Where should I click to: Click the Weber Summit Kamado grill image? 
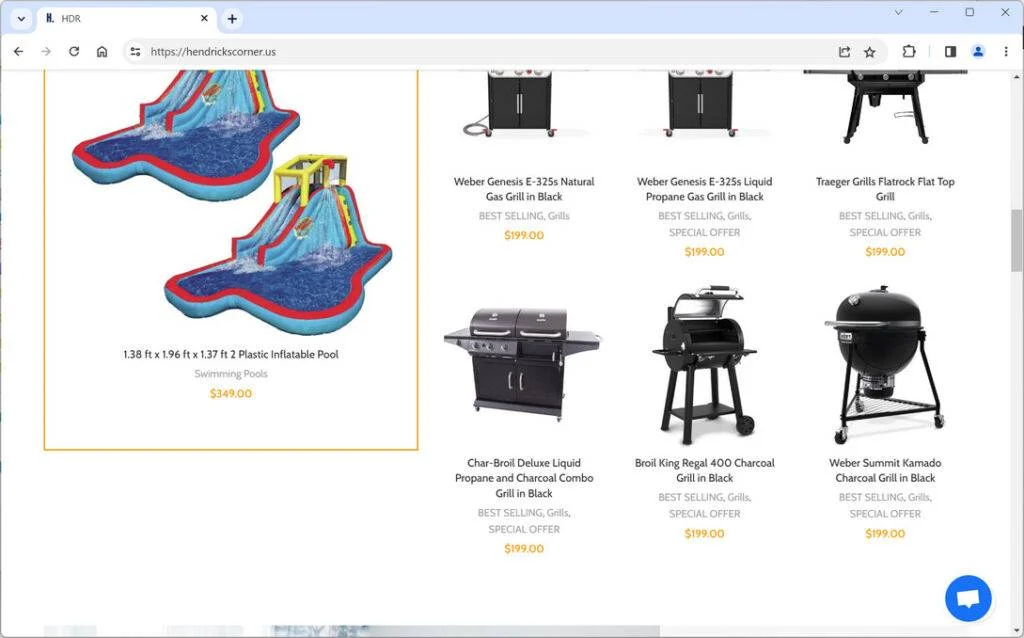885,364
